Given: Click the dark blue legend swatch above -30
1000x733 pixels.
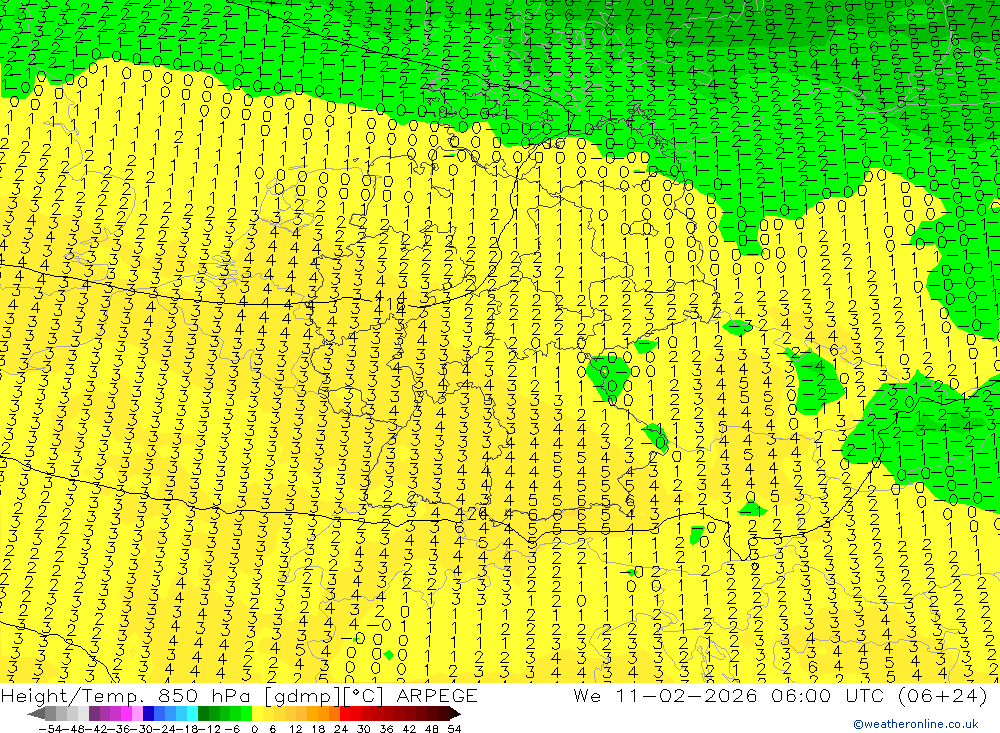Looking at the screenshot, I should tap(148, 714).
